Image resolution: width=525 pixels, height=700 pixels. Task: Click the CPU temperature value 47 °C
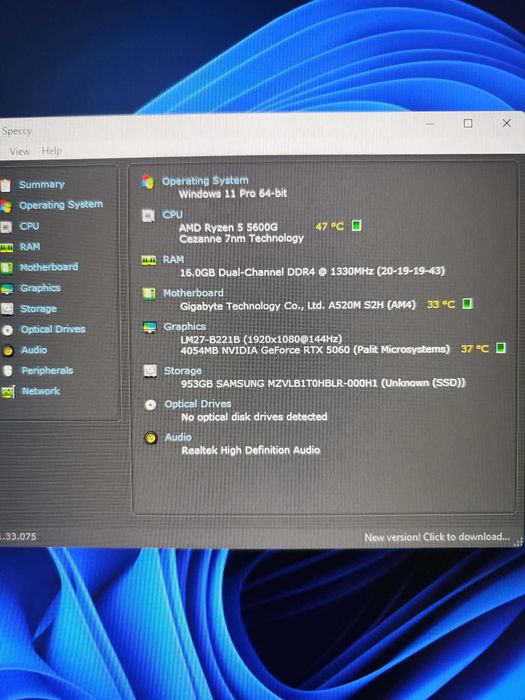point(330,226)
